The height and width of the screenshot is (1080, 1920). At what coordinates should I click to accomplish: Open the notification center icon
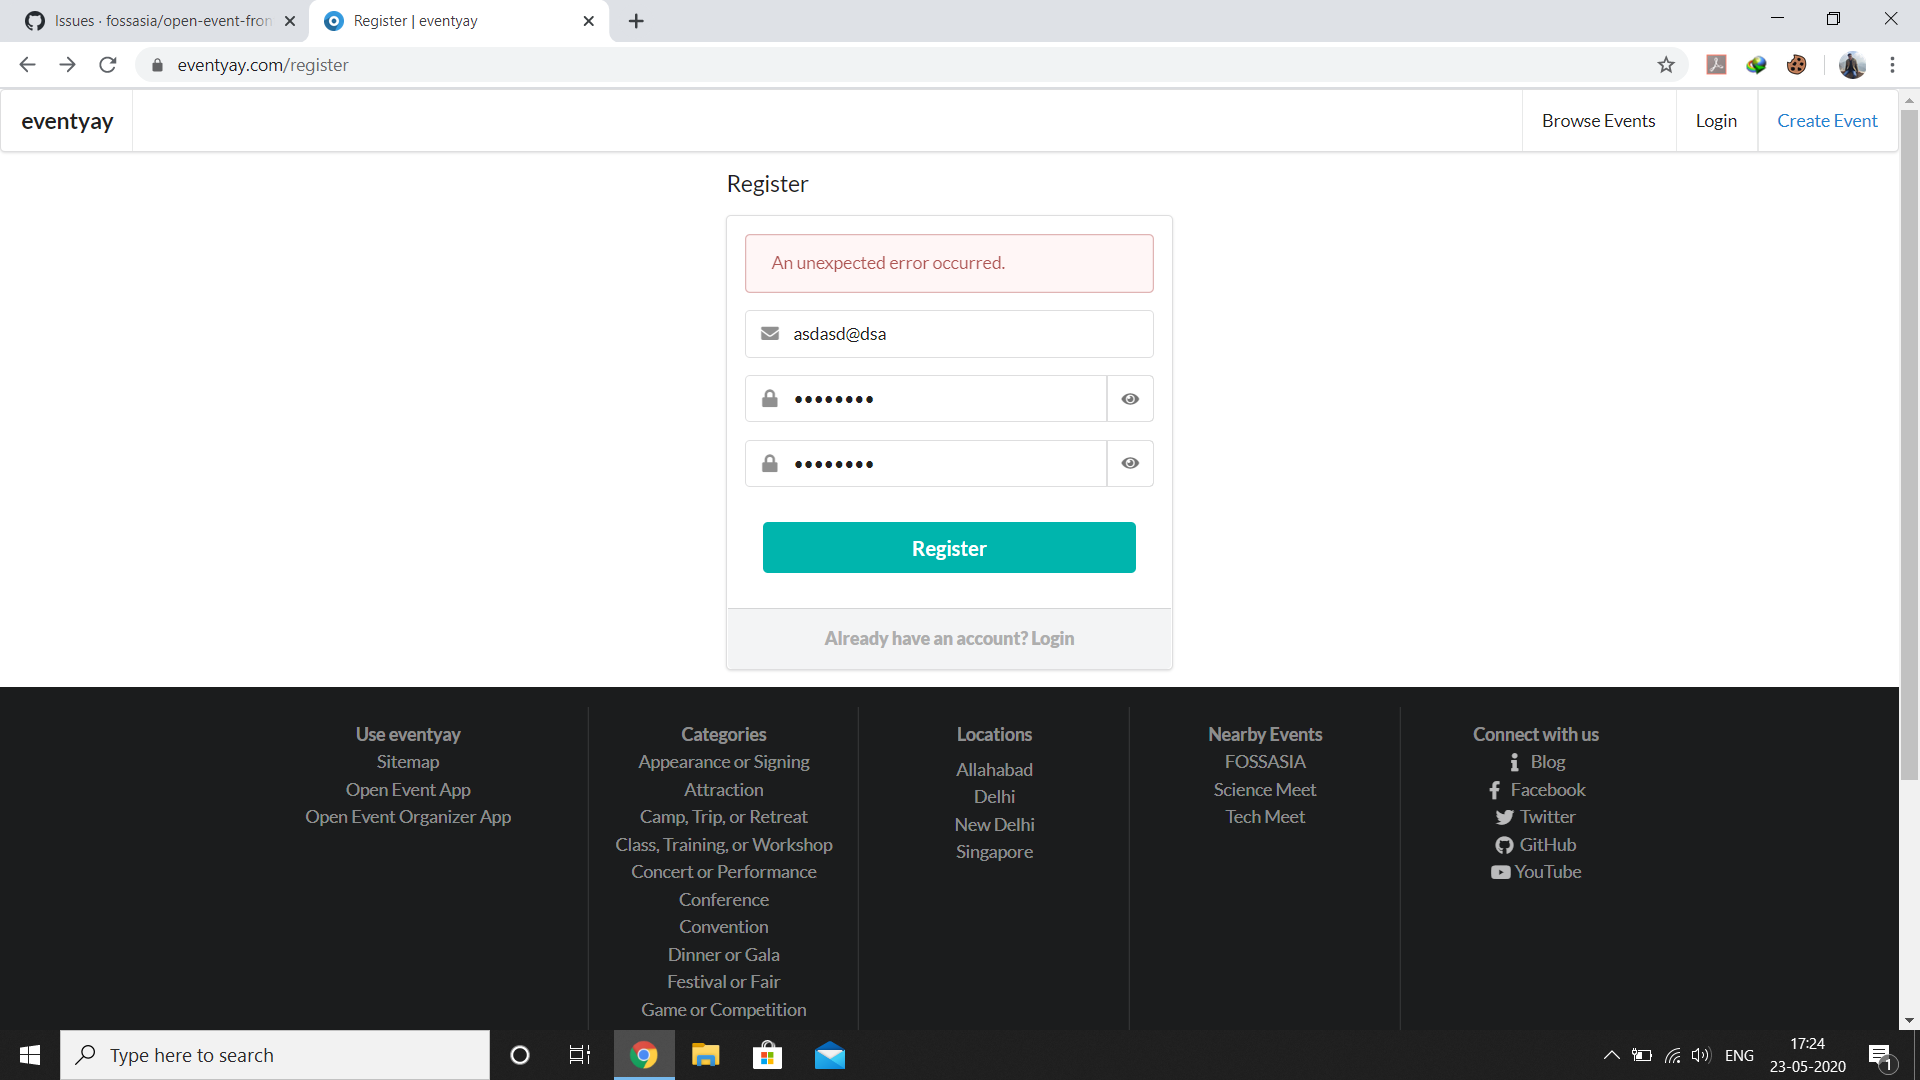(x=1881, y=1055)
